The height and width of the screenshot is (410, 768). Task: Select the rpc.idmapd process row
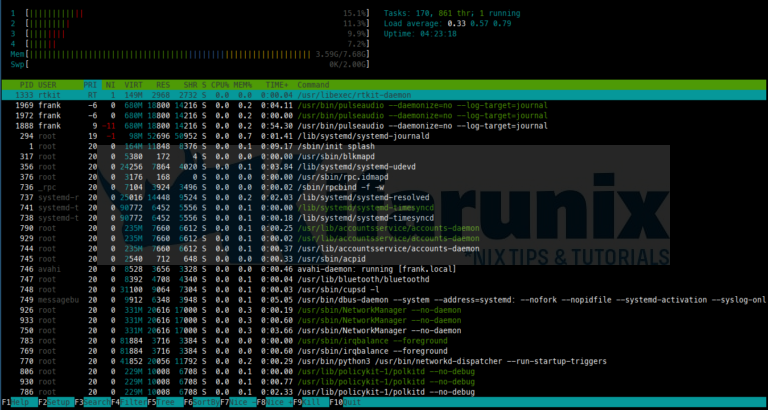384,177
